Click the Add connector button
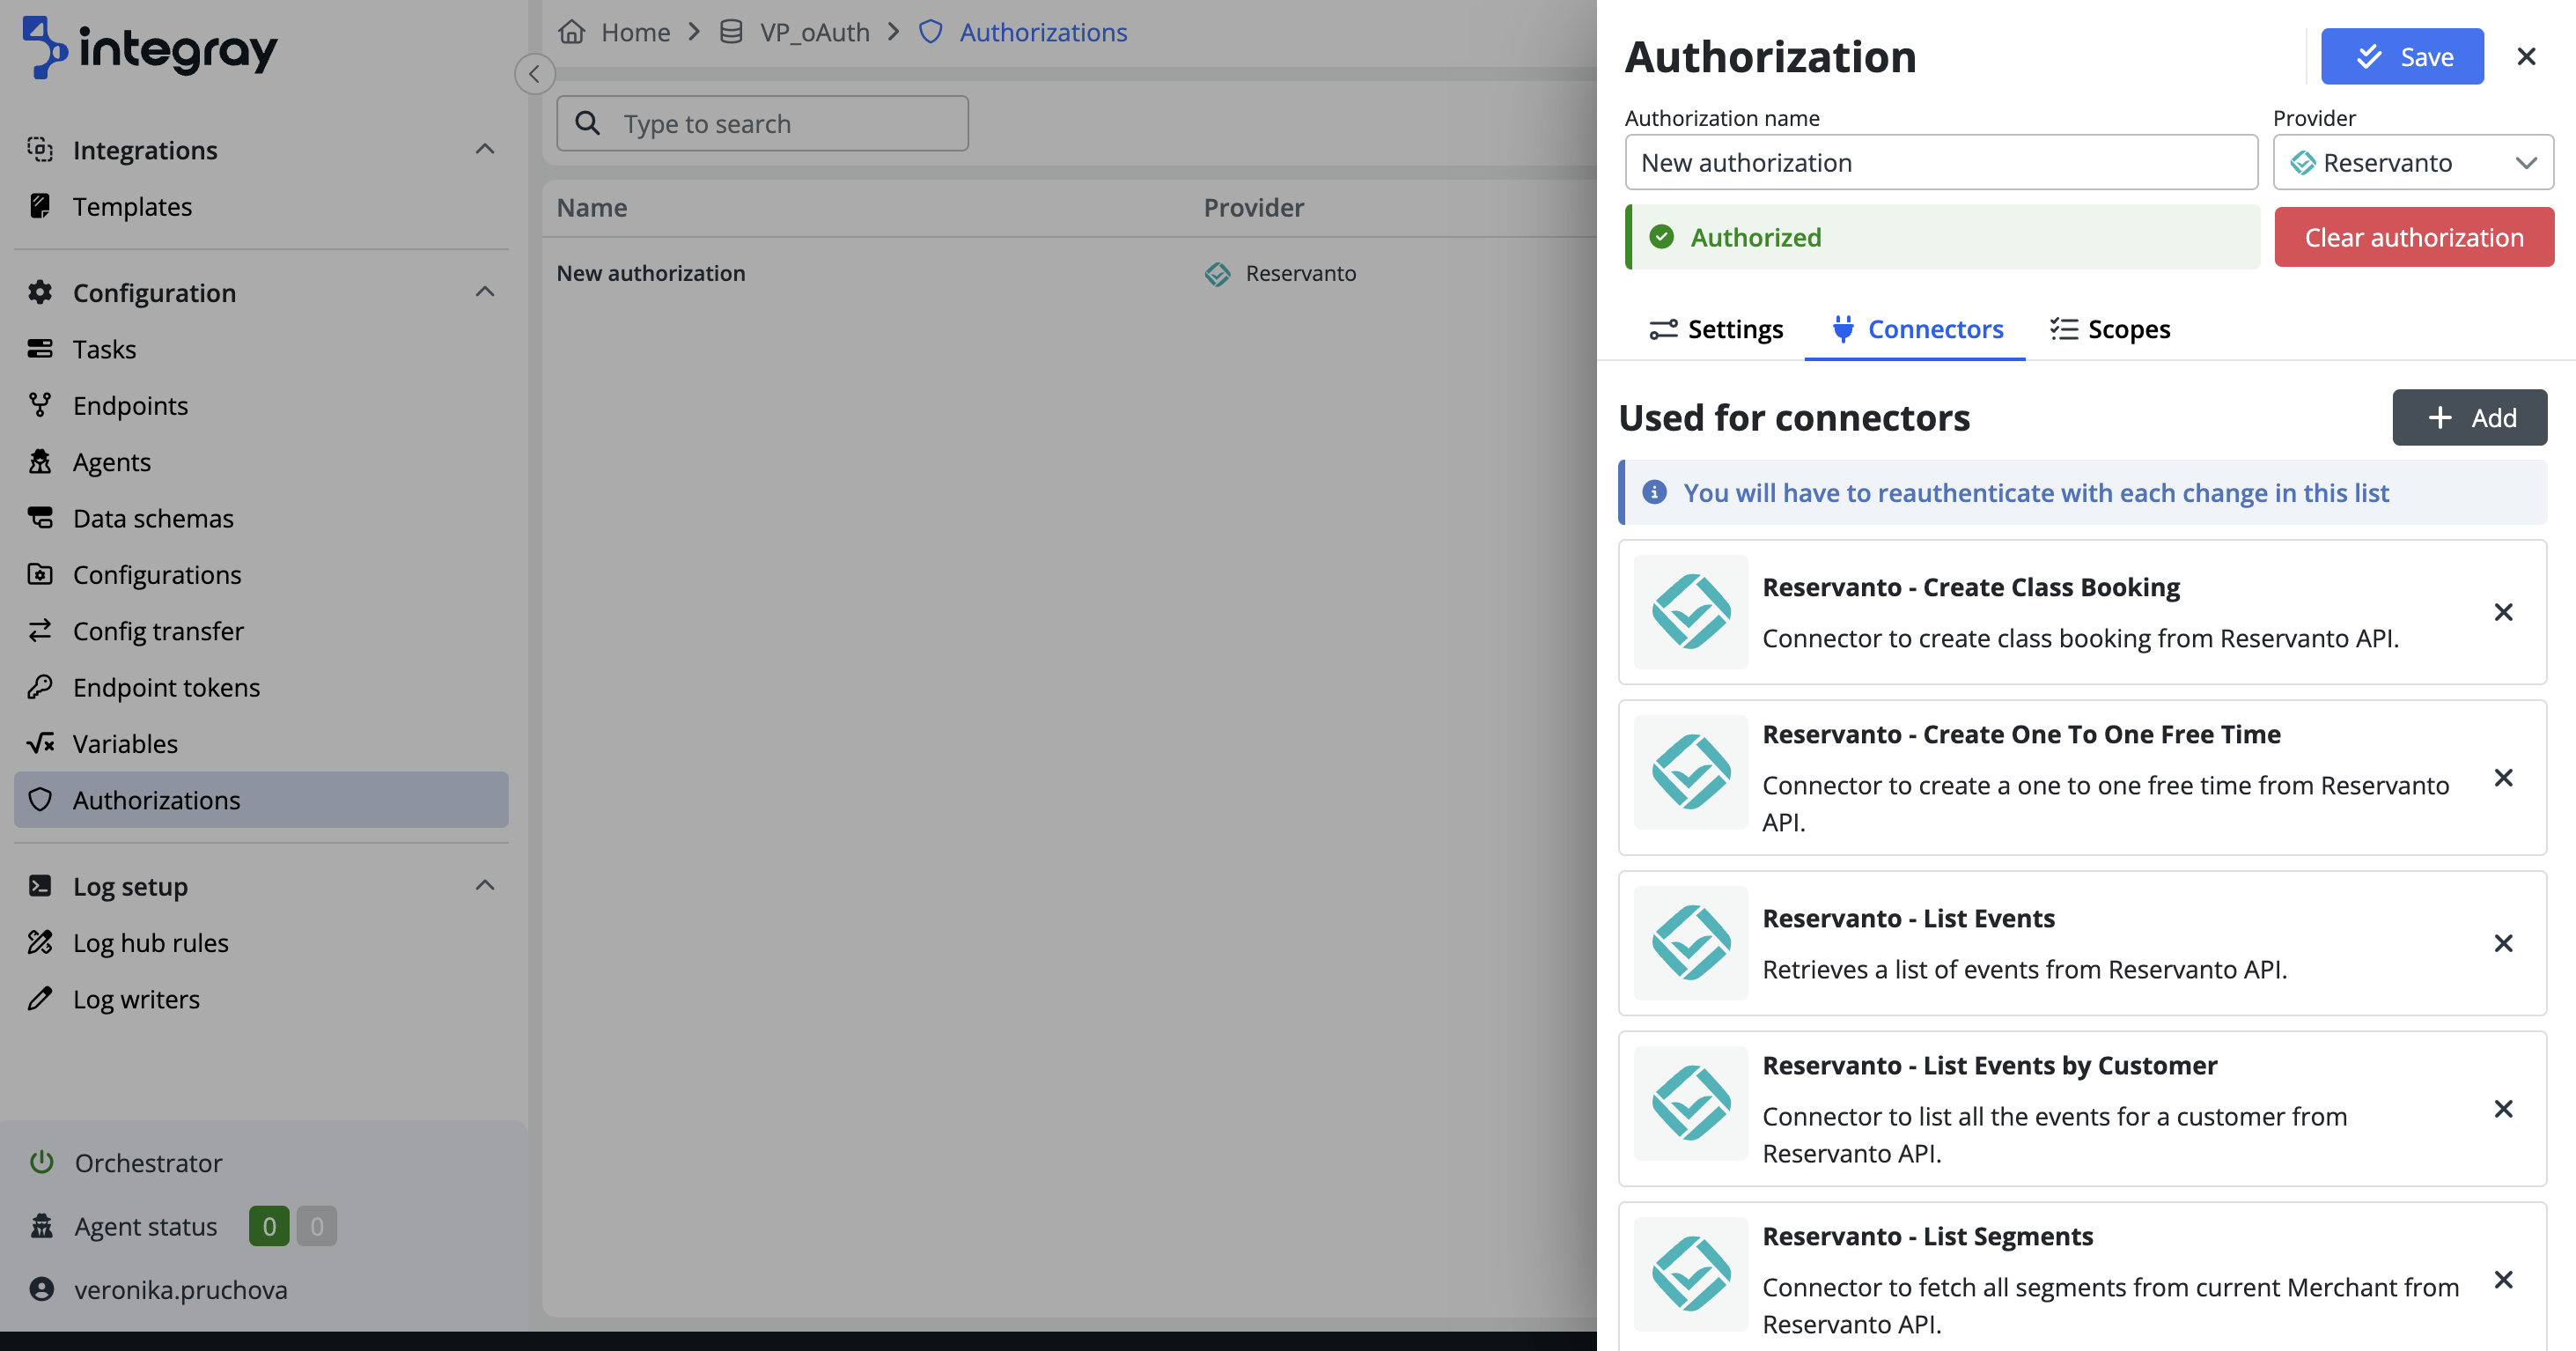Viewport: 2576px width, 1351px height. click(2469, 418)
